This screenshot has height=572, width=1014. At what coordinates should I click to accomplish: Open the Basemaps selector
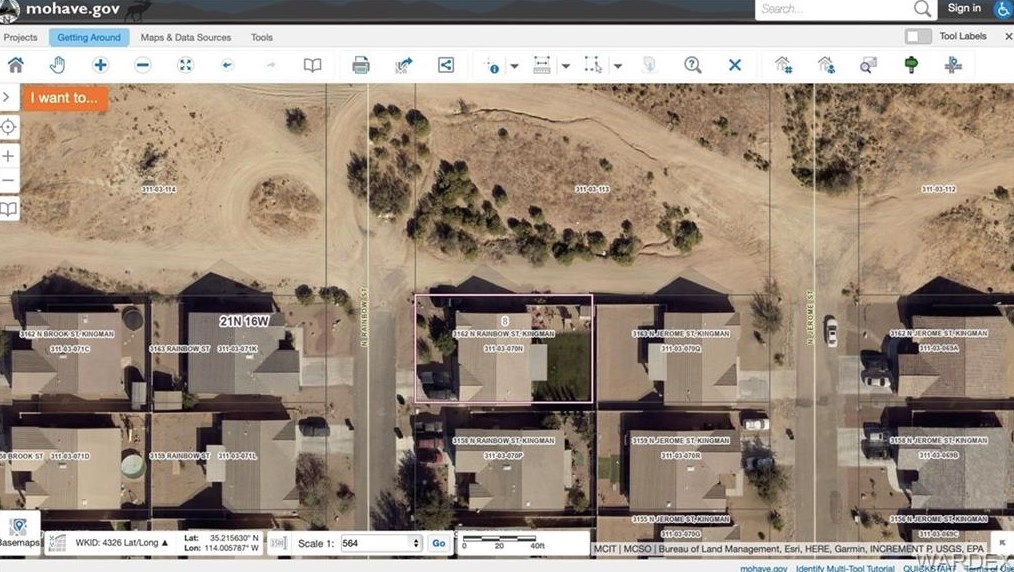point(18,531)
